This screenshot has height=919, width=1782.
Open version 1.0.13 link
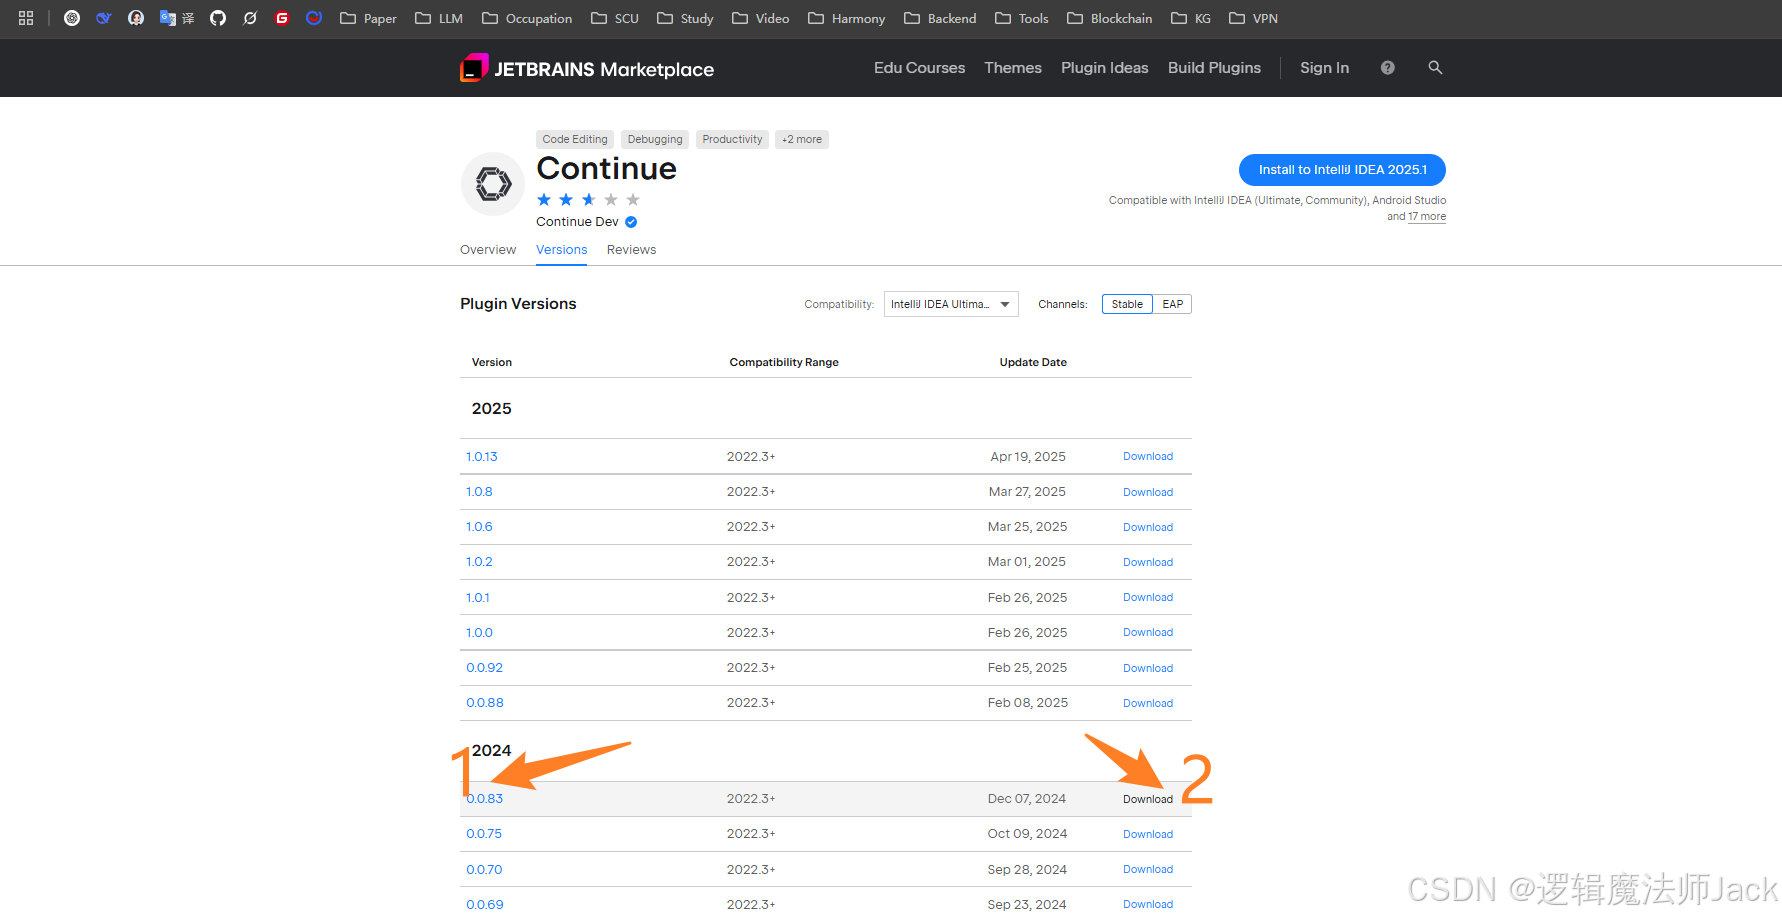pos(482,457)
